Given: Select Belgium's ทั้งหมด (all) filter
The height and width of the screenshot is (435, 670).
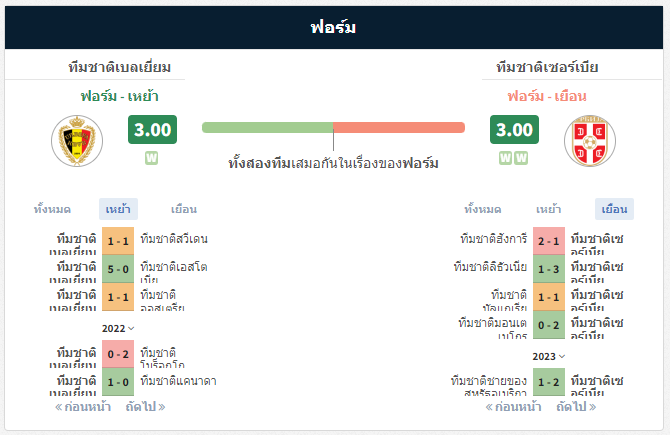Looking at the screenshot, I should click(x=52, y=209).
